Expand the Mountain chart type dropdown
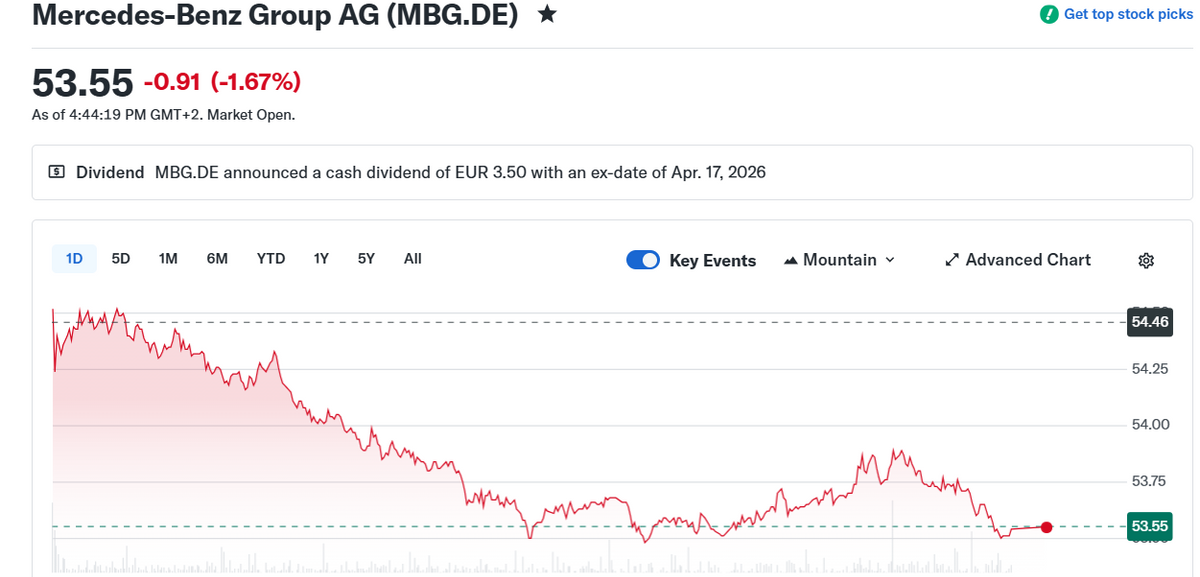 (889, 260)
